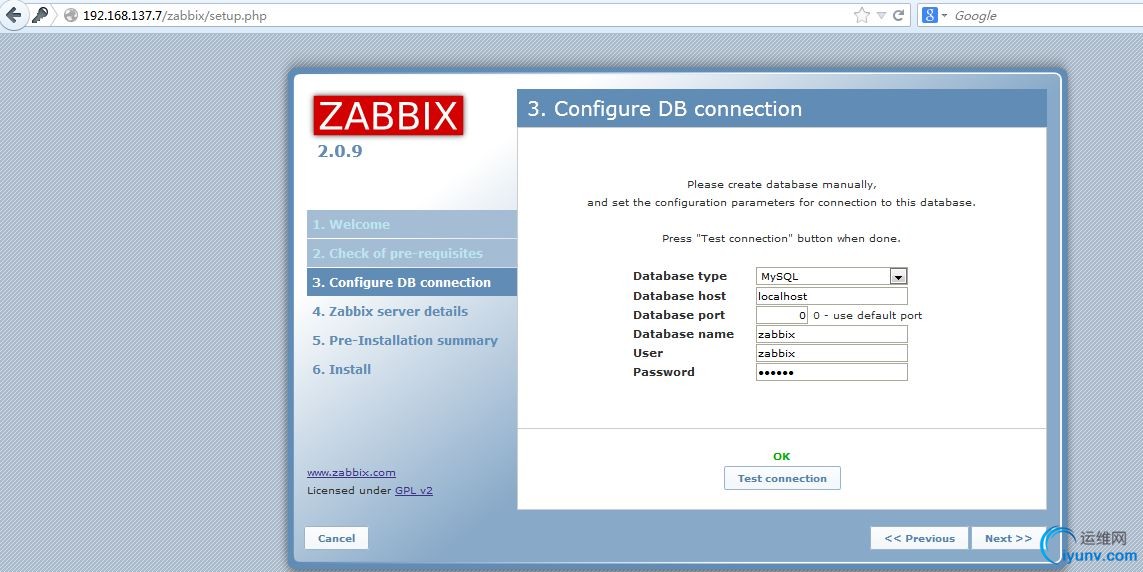This screenshot has height=572, width=1143.
Task: Click the key icon beside the back button
Action: coord(41,15)
